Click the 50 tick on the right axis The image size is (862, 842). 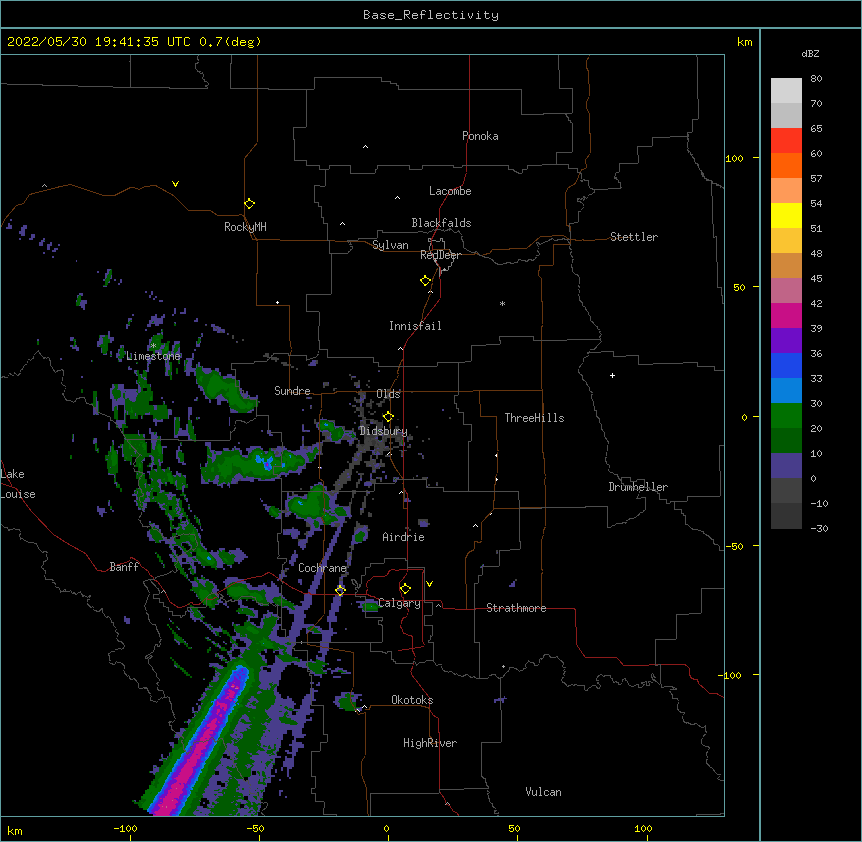coord(739,287)
